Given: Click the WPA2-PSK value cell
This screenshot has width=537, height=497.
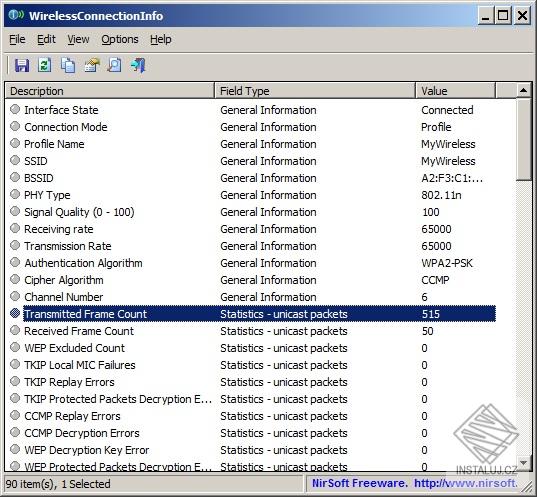Looking at the screenshot, I should (447, 263).
